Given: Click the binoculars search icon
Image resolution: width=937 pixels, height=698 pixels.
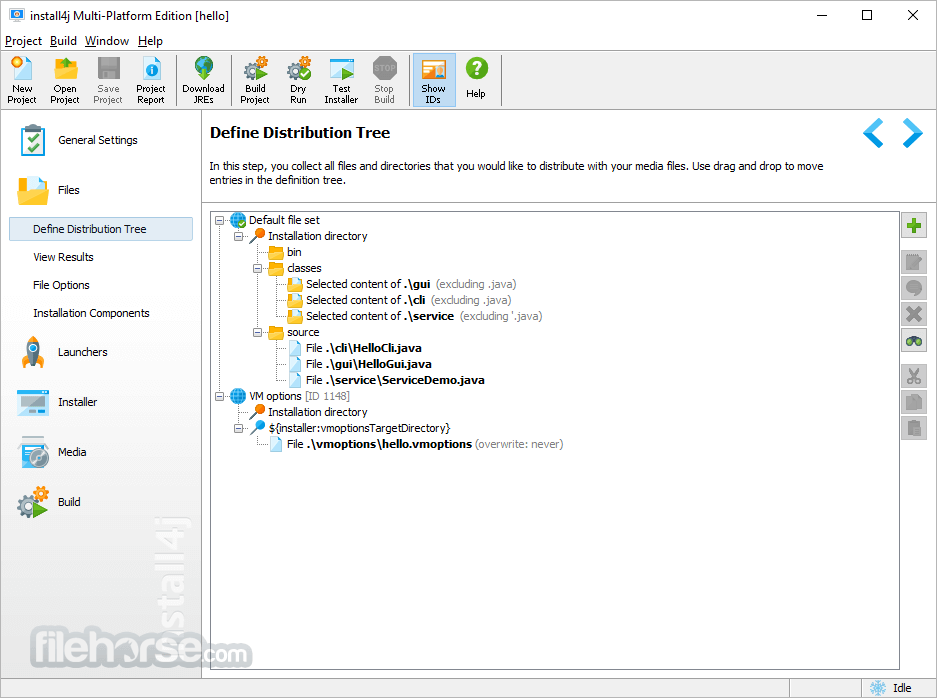Looking at the screenshot, I should [x=914, y=341].
